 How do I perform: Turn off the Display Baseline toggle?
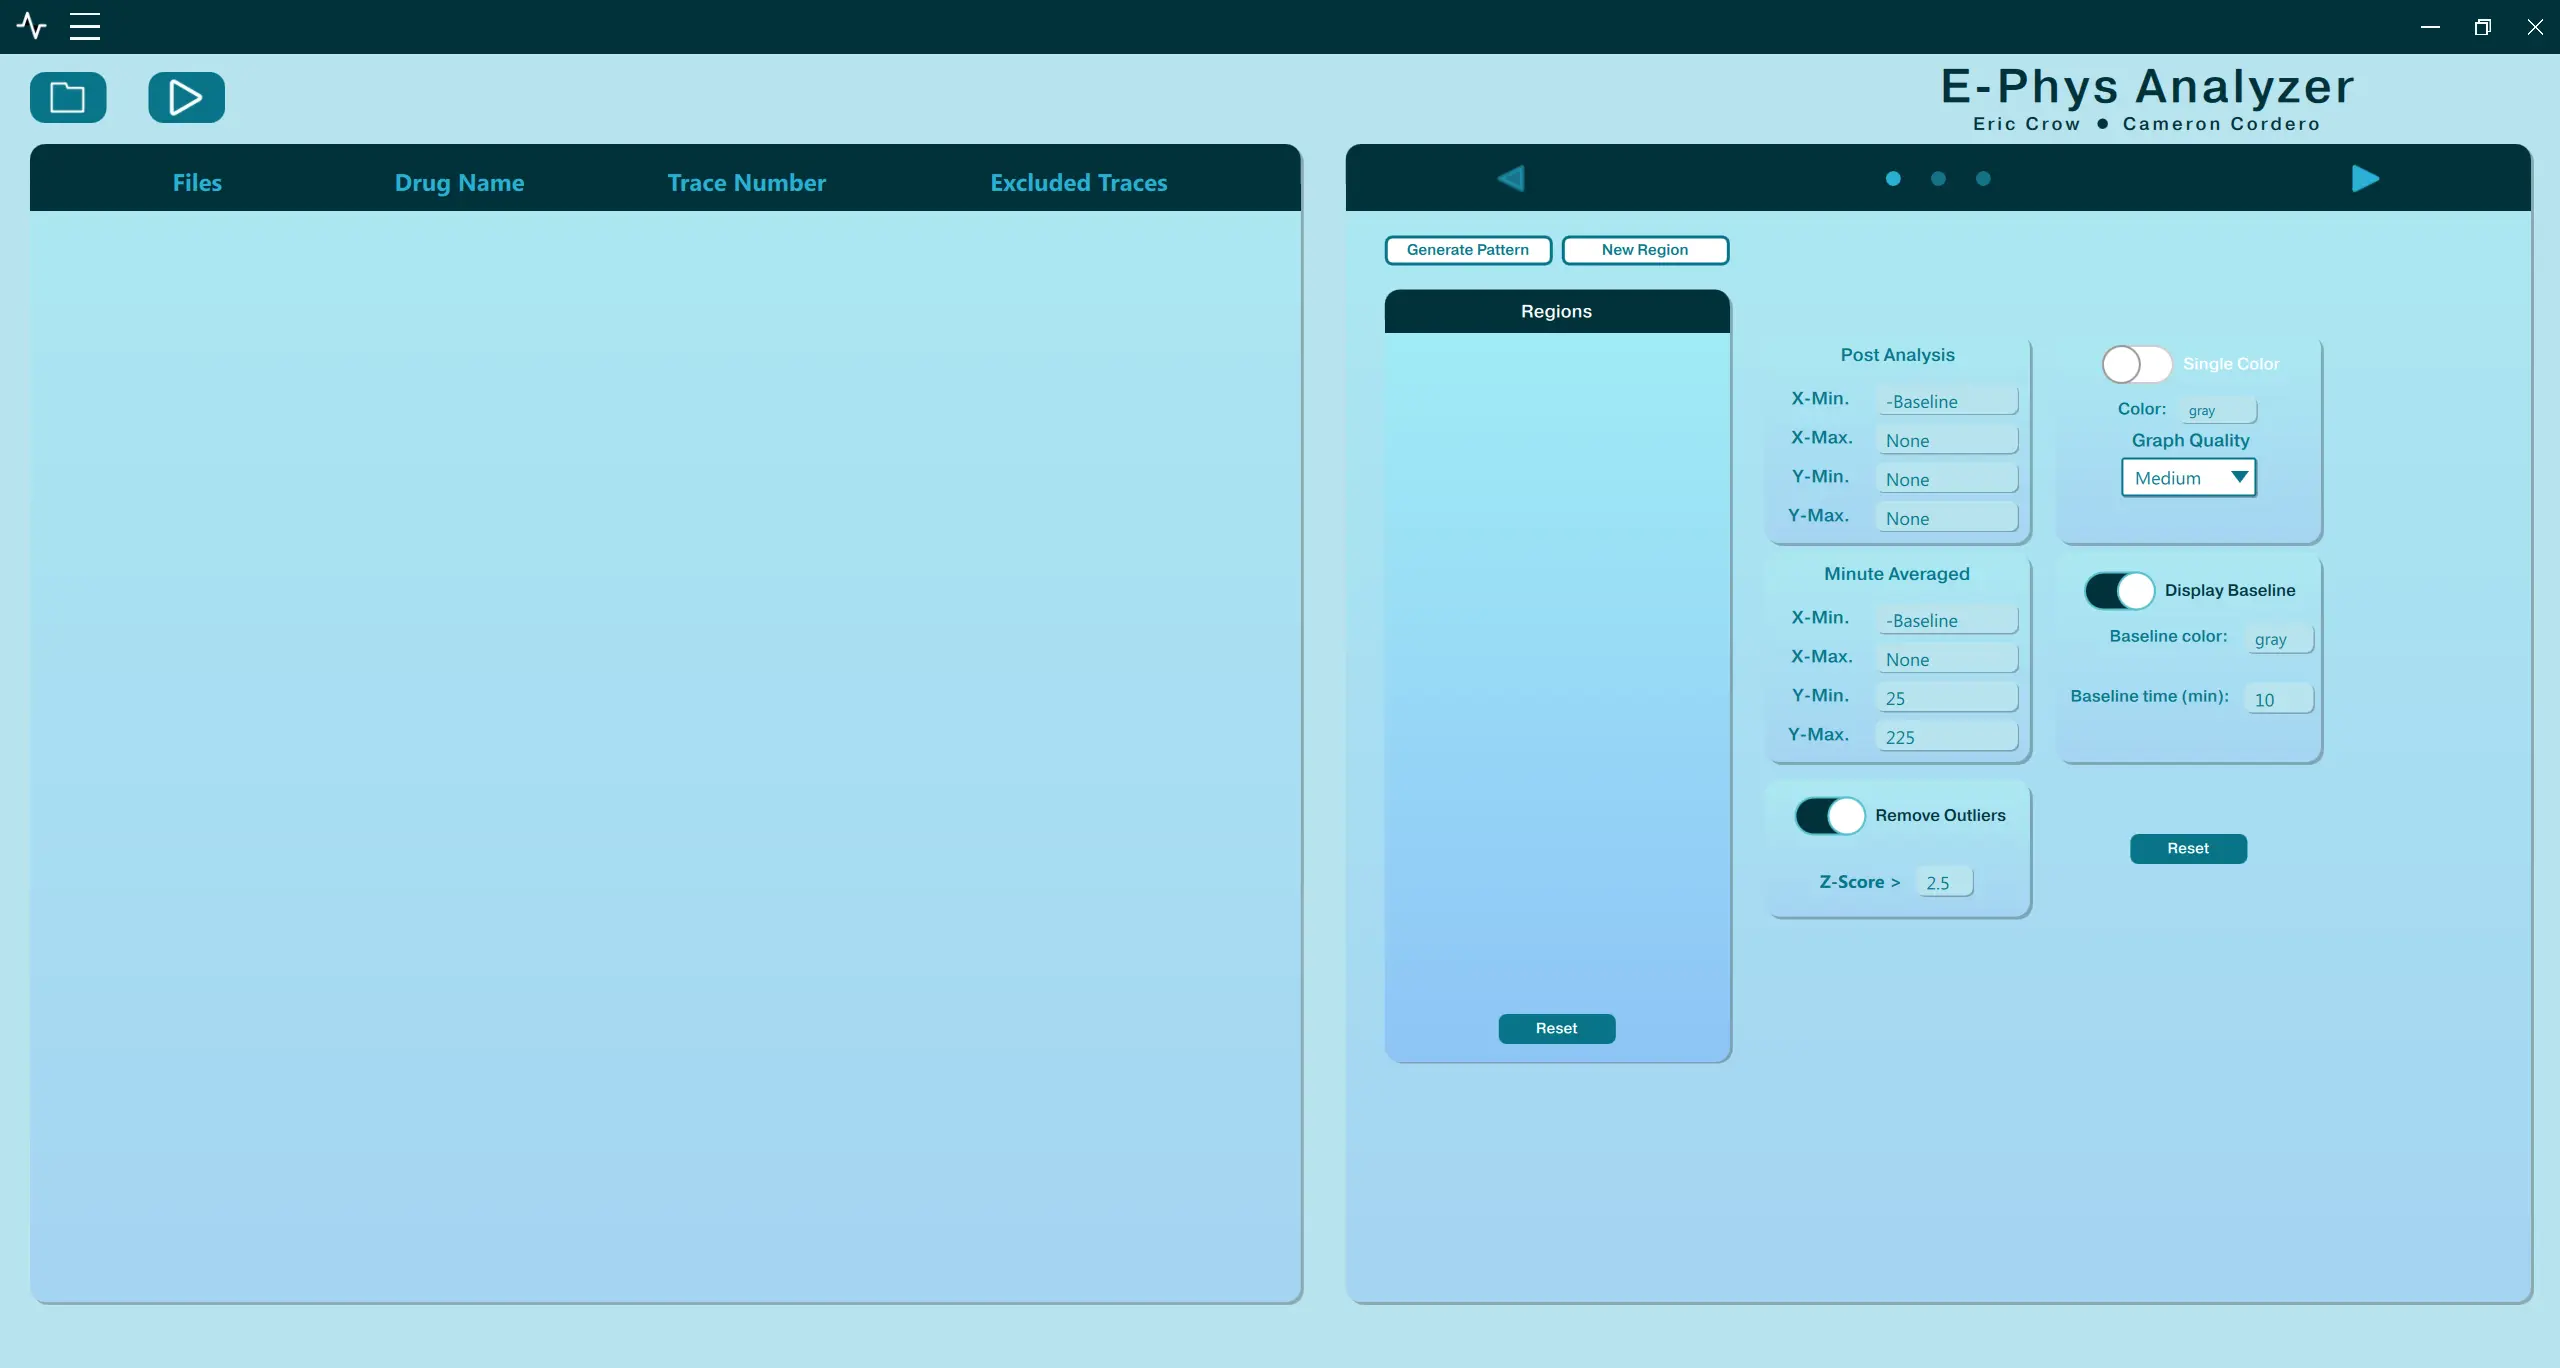point(2119,590)
